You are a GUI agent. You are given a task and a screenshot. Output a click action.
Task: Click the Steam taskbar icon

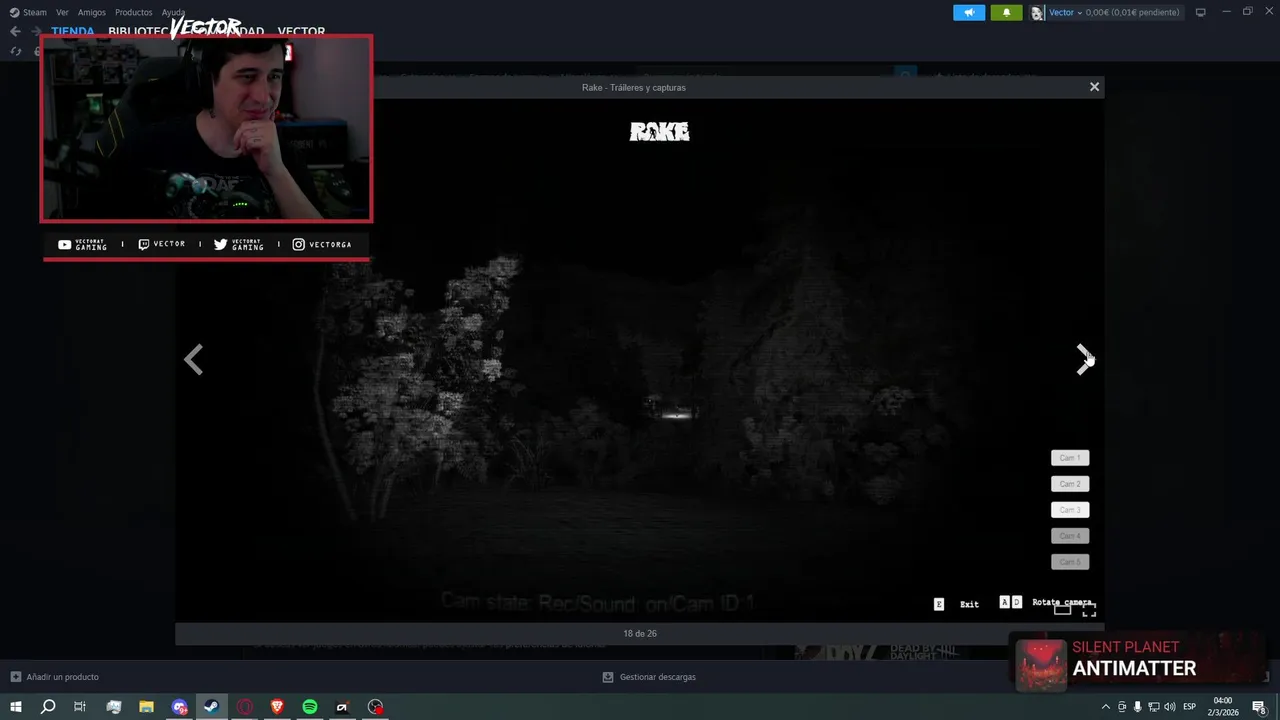tap(211, 707)
